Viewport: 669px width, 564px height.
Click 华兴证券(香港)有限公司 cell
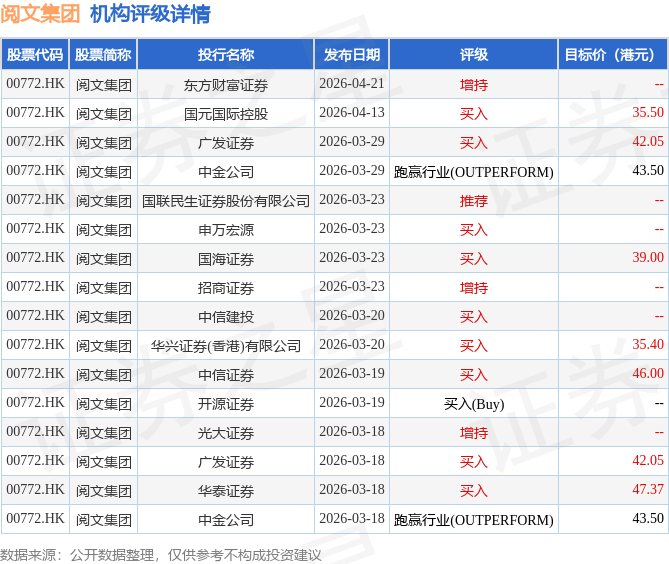click(x=226, y=346)
